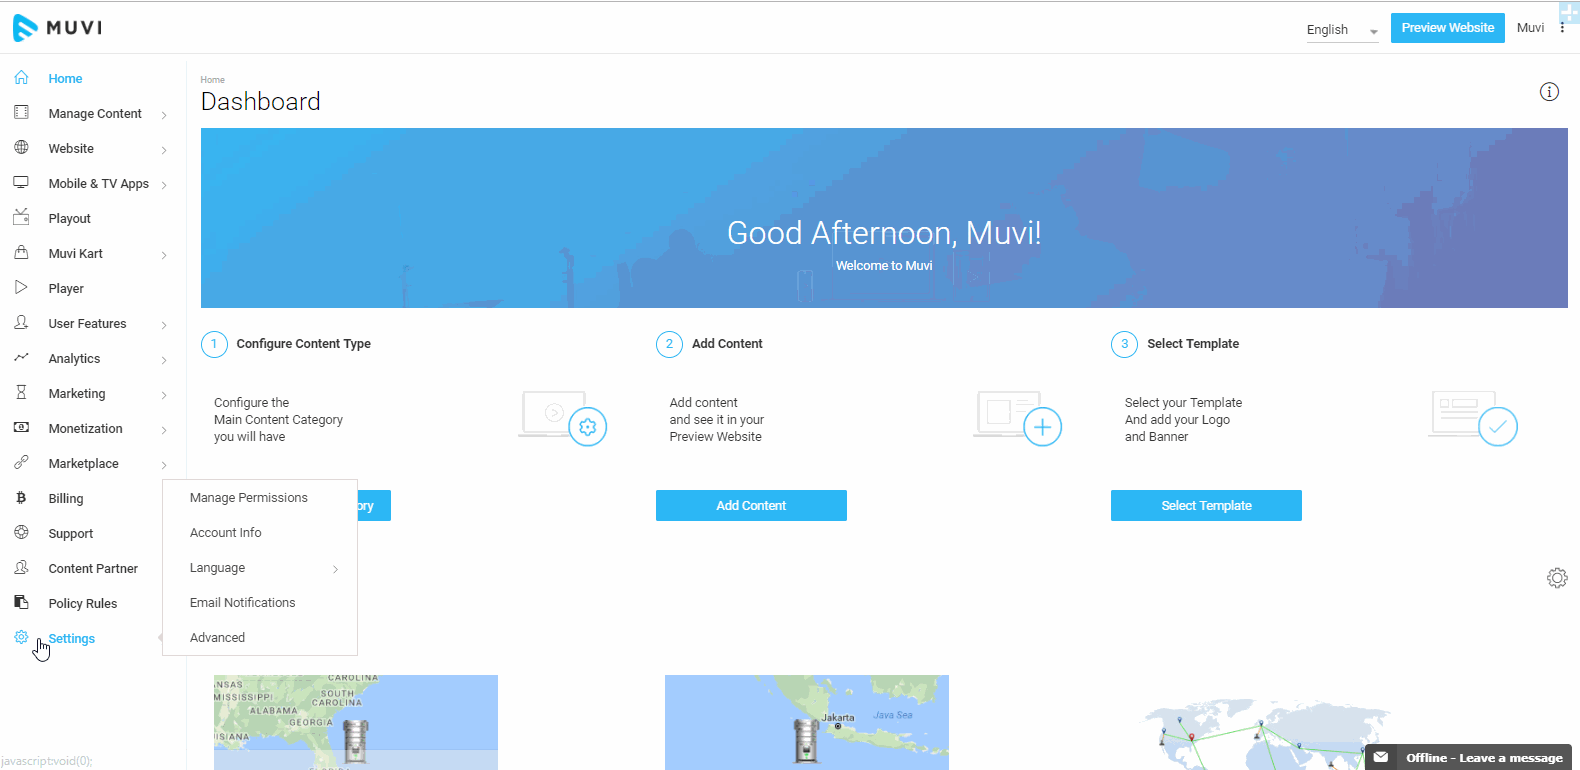Click the Marketplace link icon
The image size is (1580, 770).
coord(21,462)
